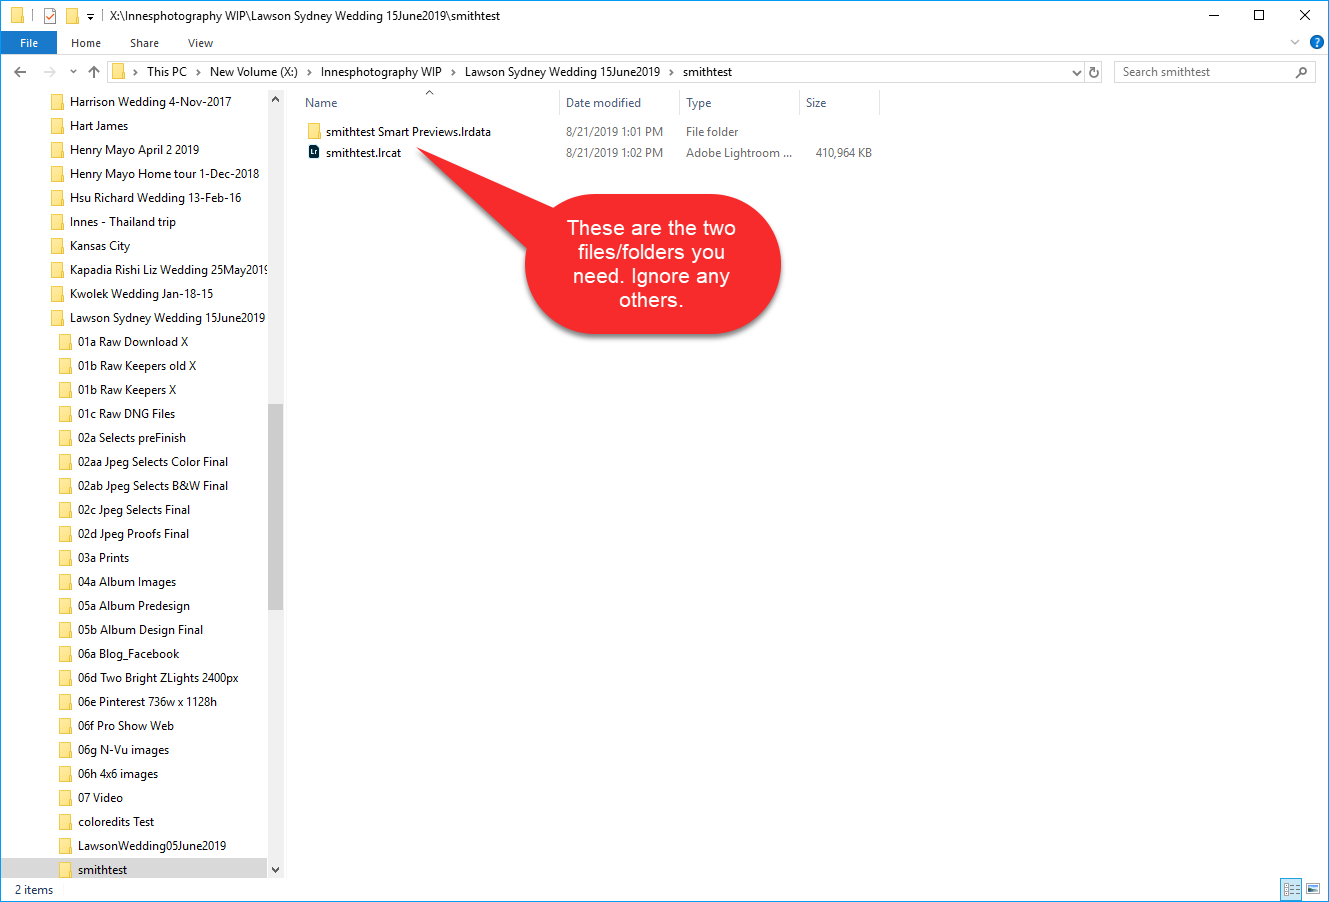This screenshot has height=902, width=1329.
Task: Select the smithtest.lrcat Lightroom catalog file
Action: tap(363, 153)
